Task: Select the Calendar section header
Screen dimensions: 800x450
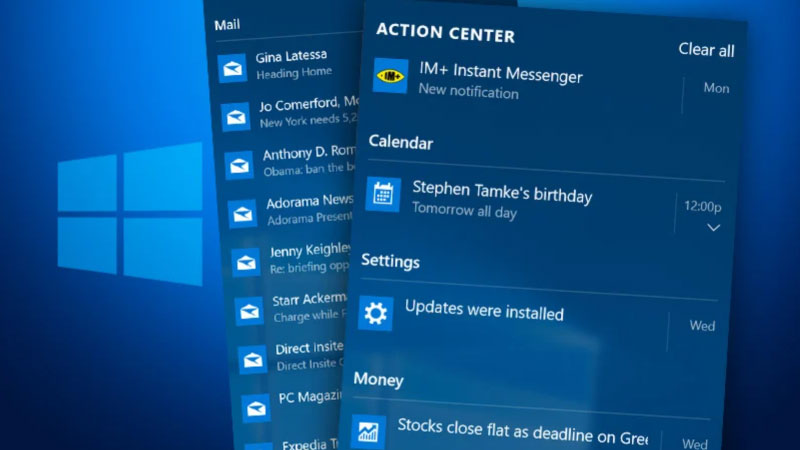Action: [x=401, y=142]
